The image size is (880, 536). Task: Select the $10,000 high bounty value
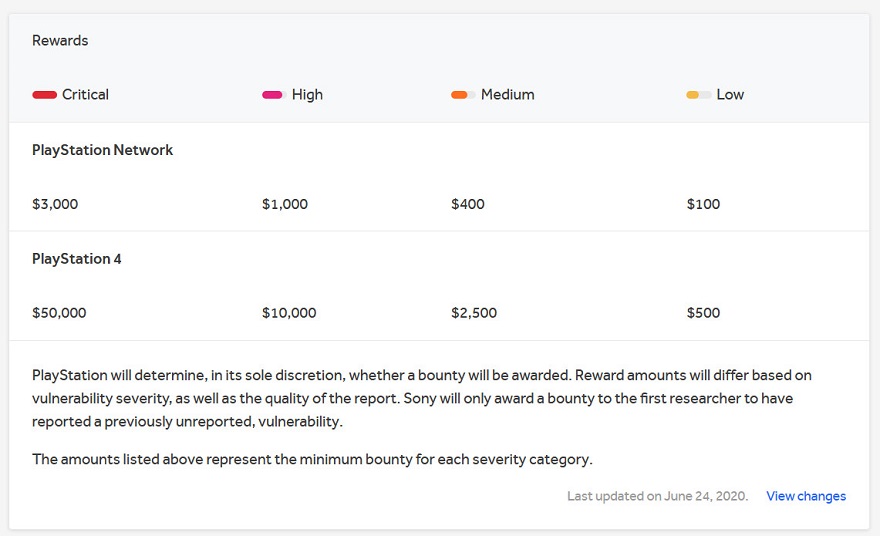[289, 313]
